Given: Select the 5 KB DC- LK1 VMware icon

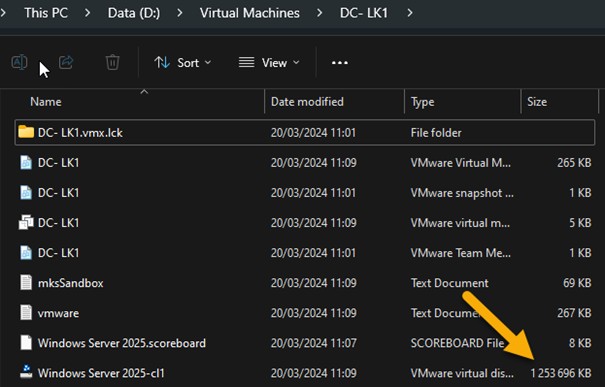Looking at the screenshot, I should [x=26, y=223].
